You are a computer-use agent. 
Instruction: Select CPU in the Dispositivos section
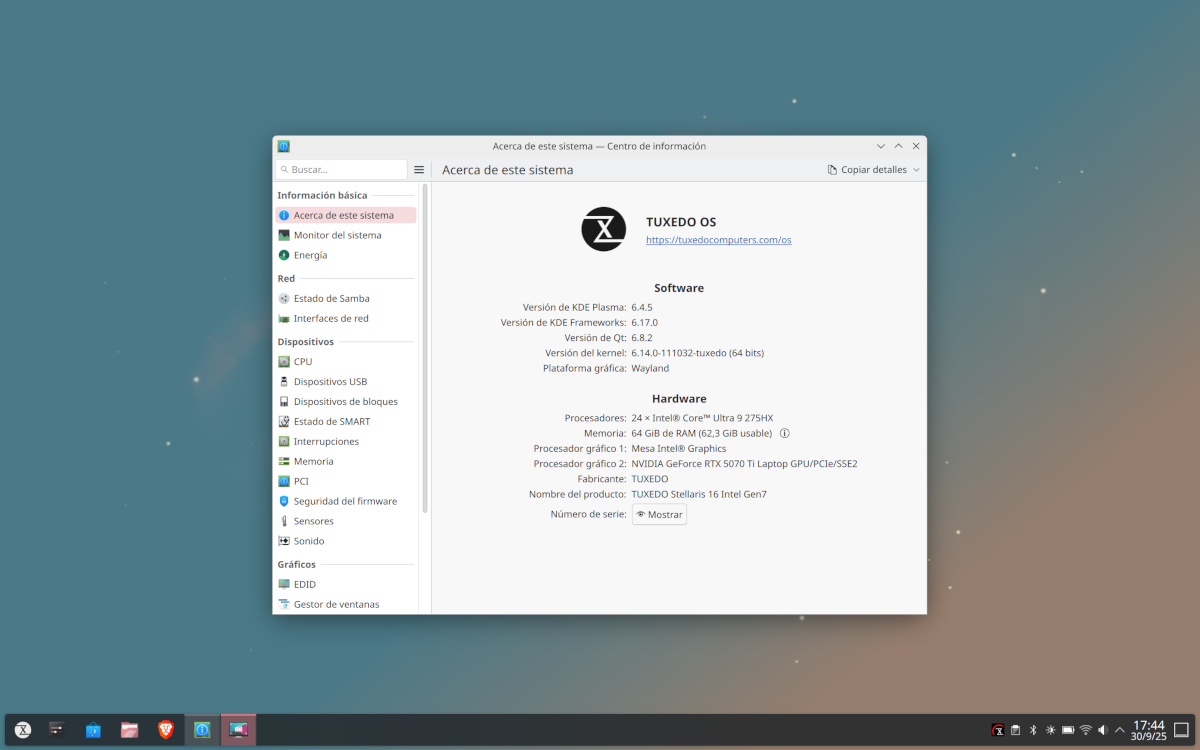[x=302, y=362]
